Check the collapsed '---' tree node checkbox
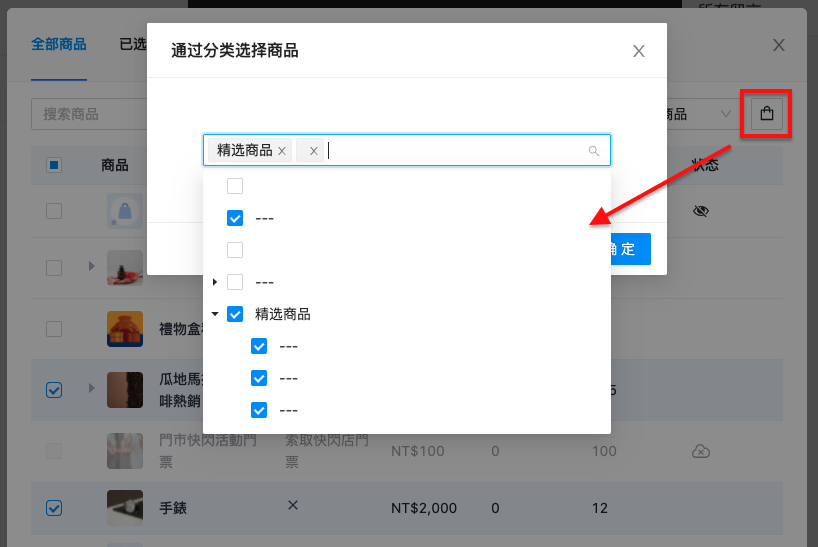818x547 pixels. [235, 282]
